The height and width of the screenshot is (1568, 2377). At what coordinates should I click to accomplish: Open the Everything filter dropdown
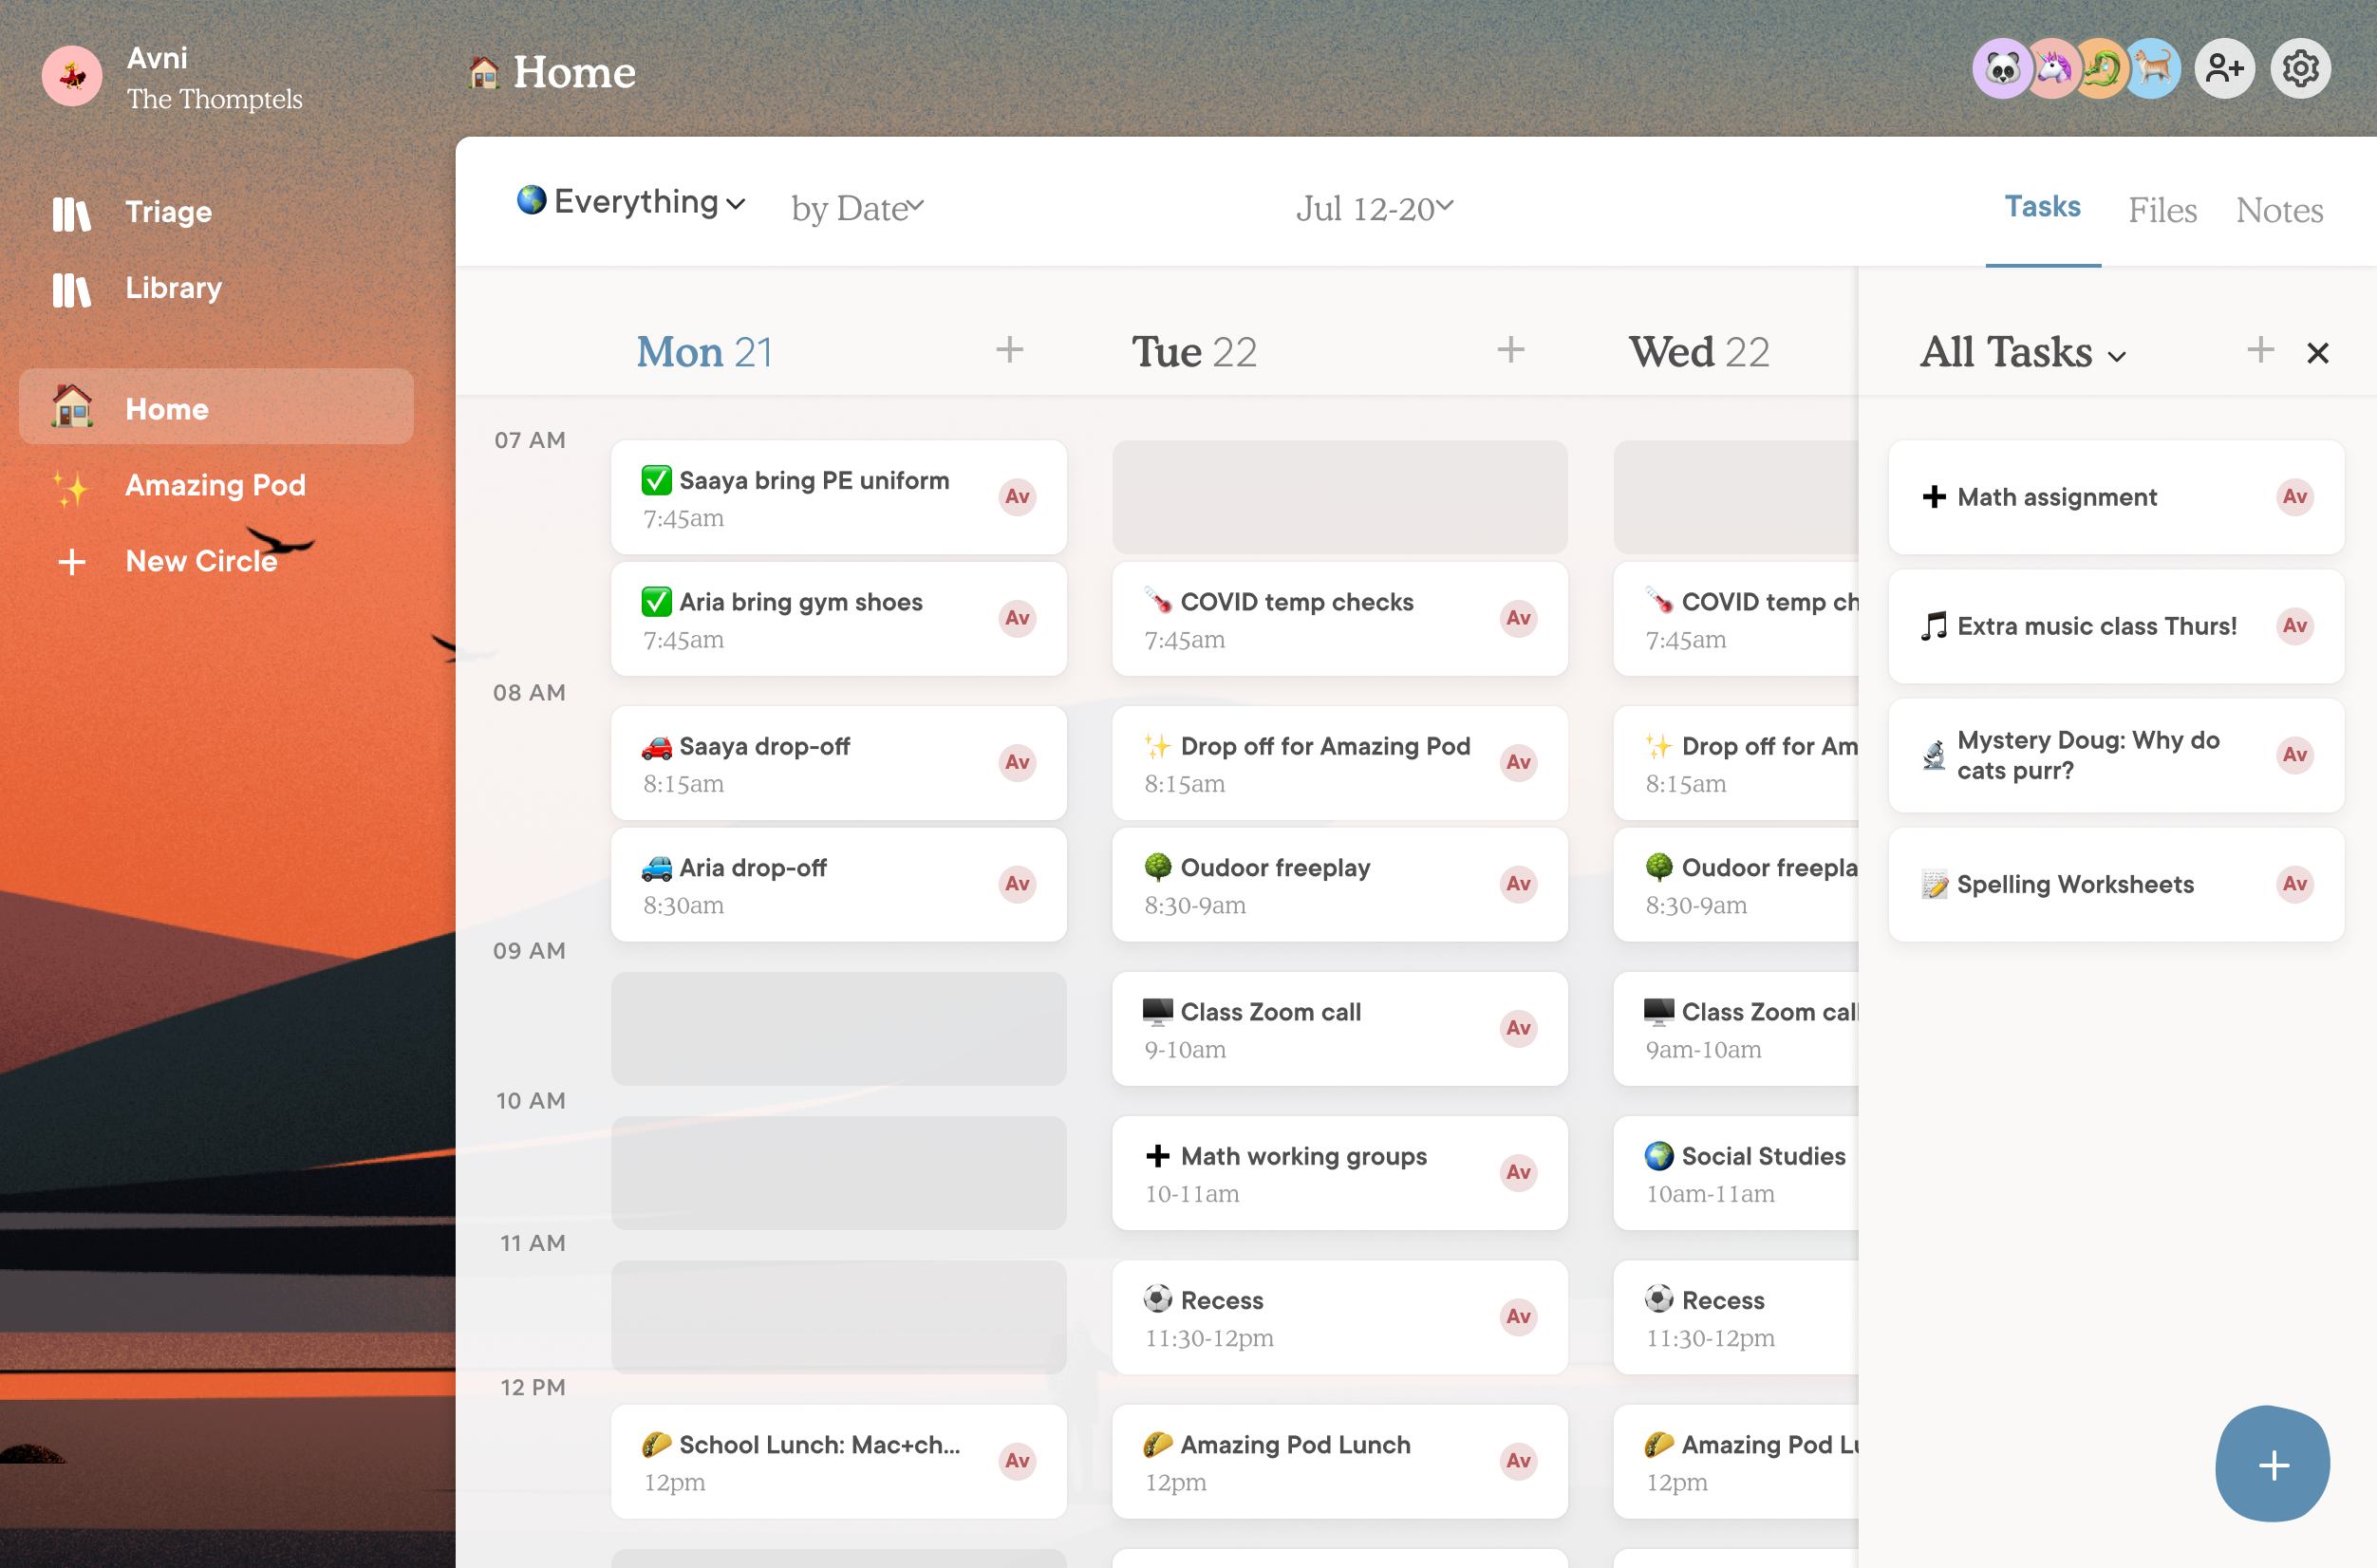pyautogui.click(x=630, y=202)
